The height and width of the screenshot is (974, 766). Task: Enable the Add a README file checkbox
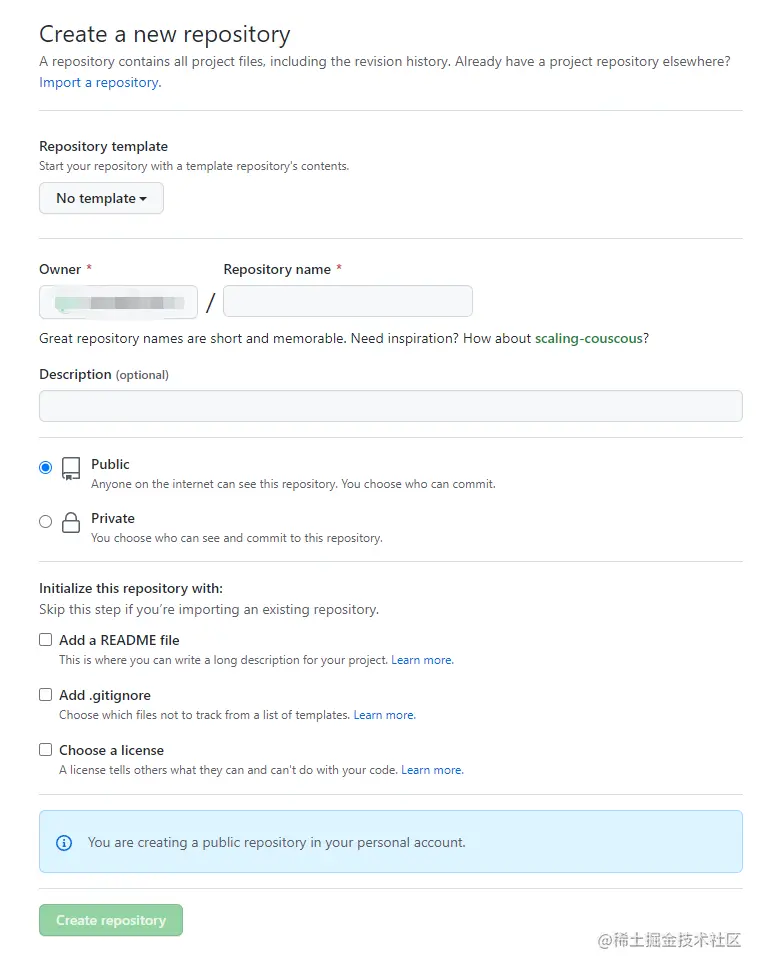(x=46, y=640)
